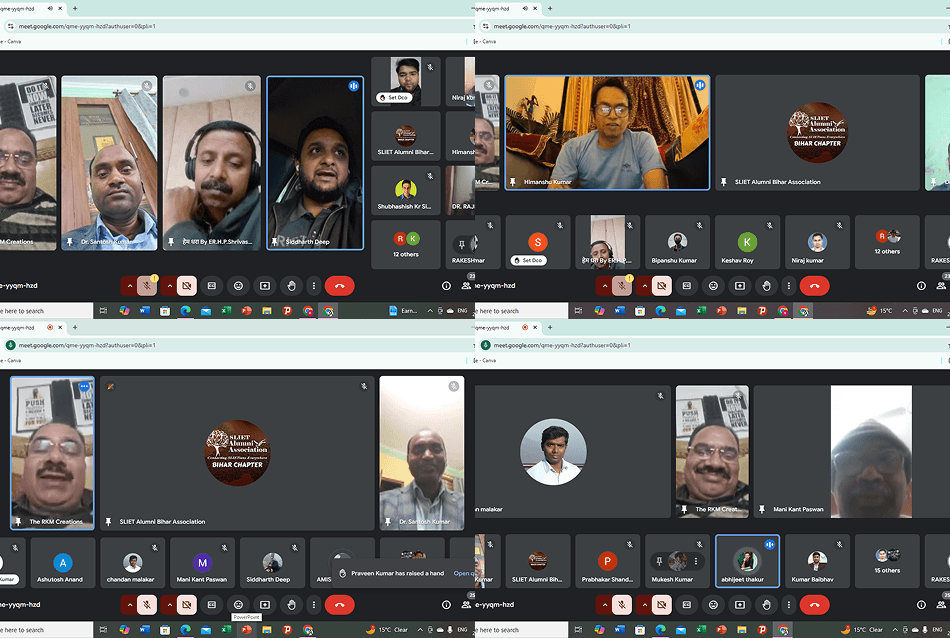
Task: Select the Keshav Roy participant tile
Action: [747, 242]
